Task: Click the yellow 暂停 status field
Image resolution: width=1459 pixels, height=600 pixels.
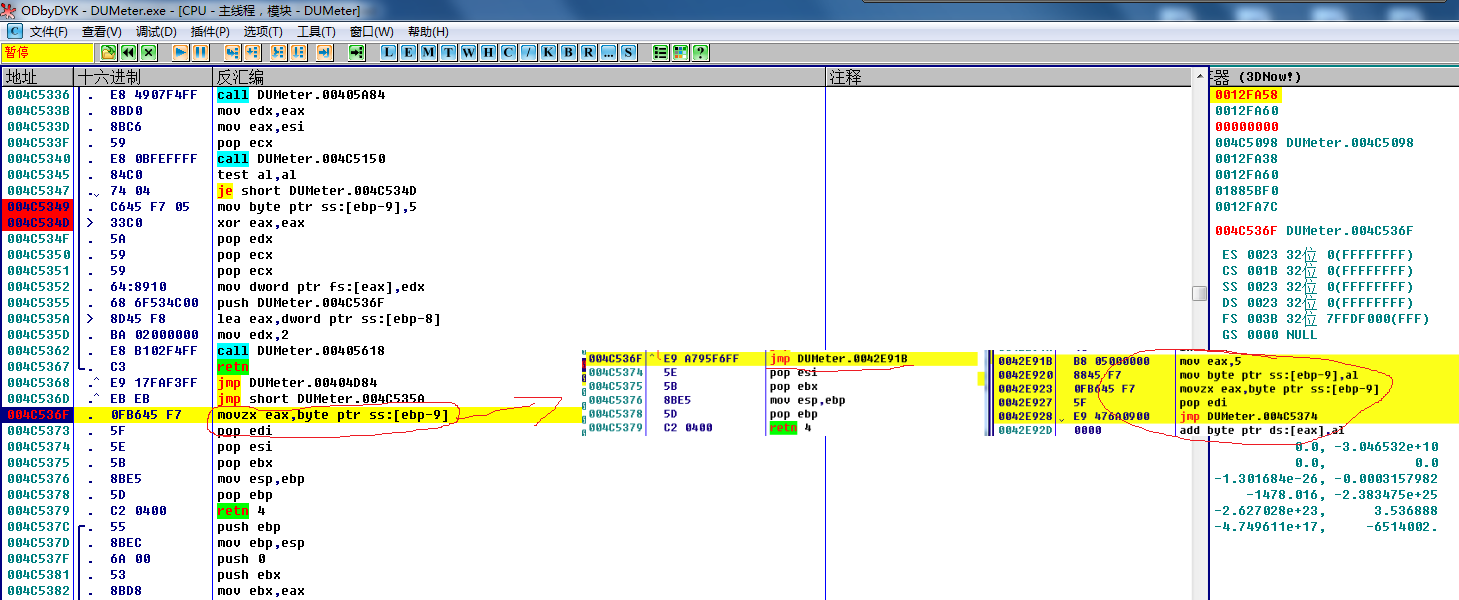Action: (x=48, y=52)
